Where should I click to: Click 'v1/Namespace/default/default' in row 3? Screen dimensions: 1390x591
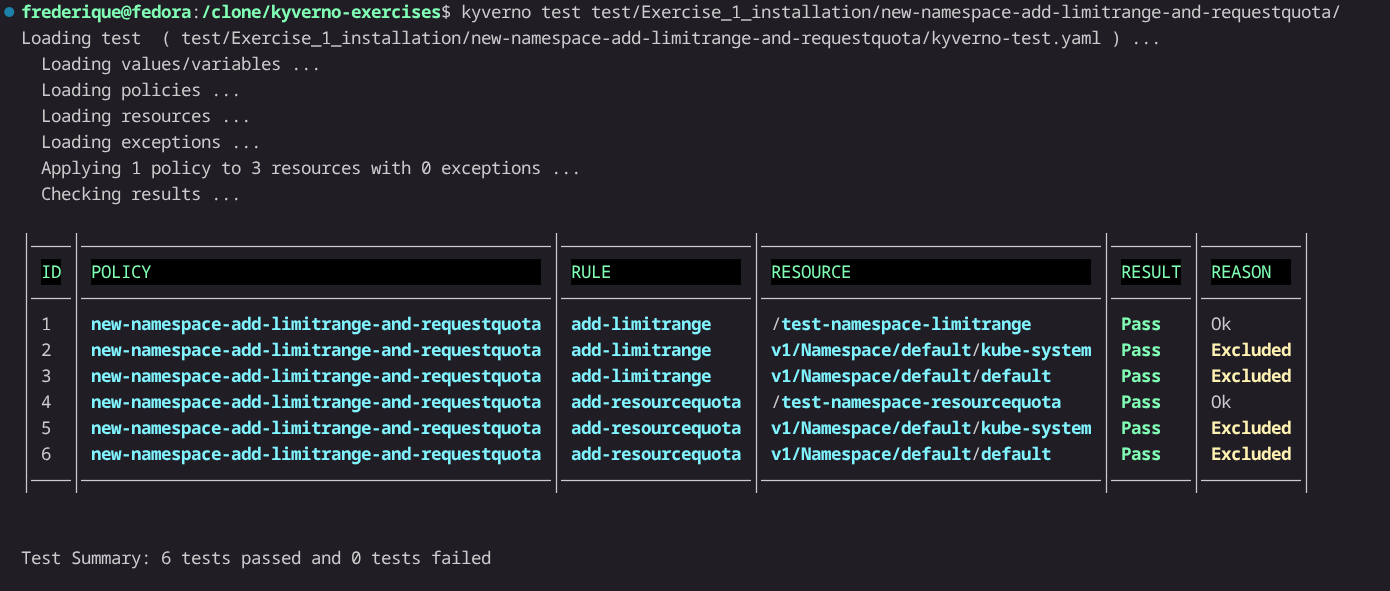(911, 376)
